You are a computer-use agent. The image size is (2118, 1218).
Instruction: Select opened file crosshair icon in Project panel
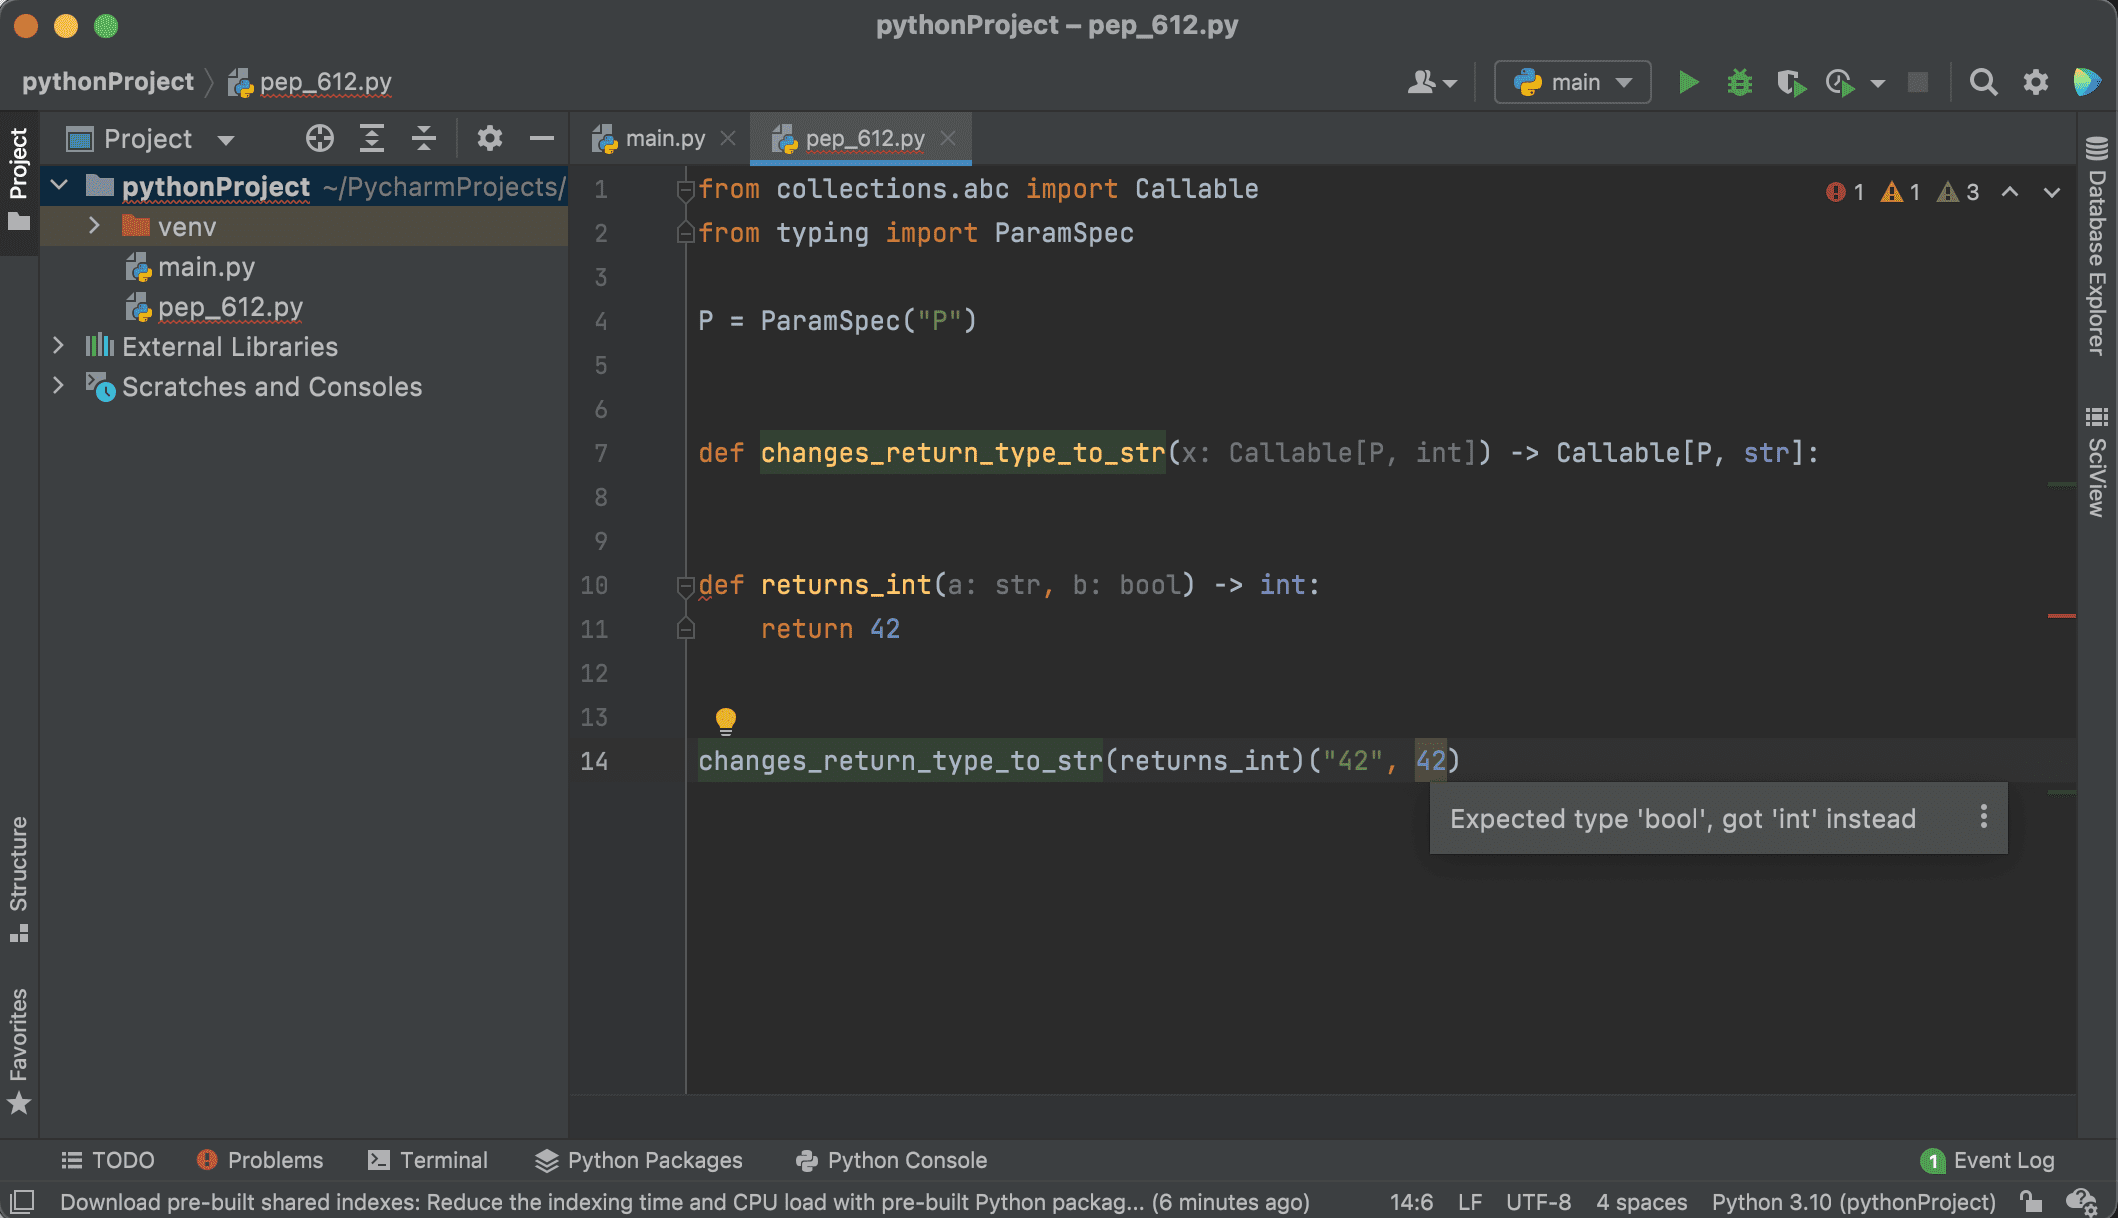(320, 138)
